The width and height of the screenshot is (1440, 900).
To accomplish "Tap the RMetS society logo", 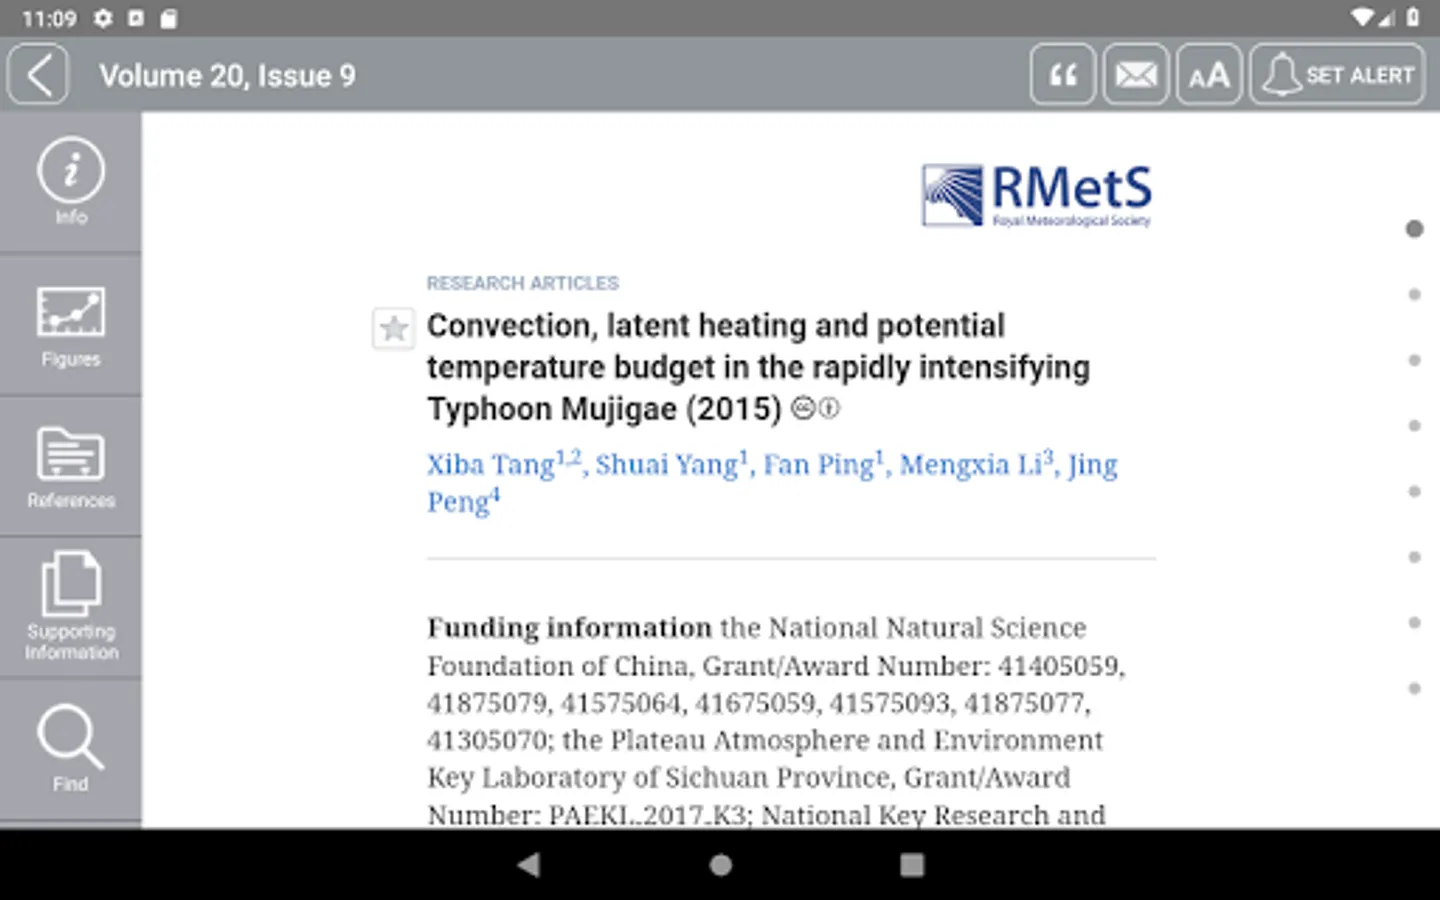I will pyautogui.click(x=1037, y=195).
